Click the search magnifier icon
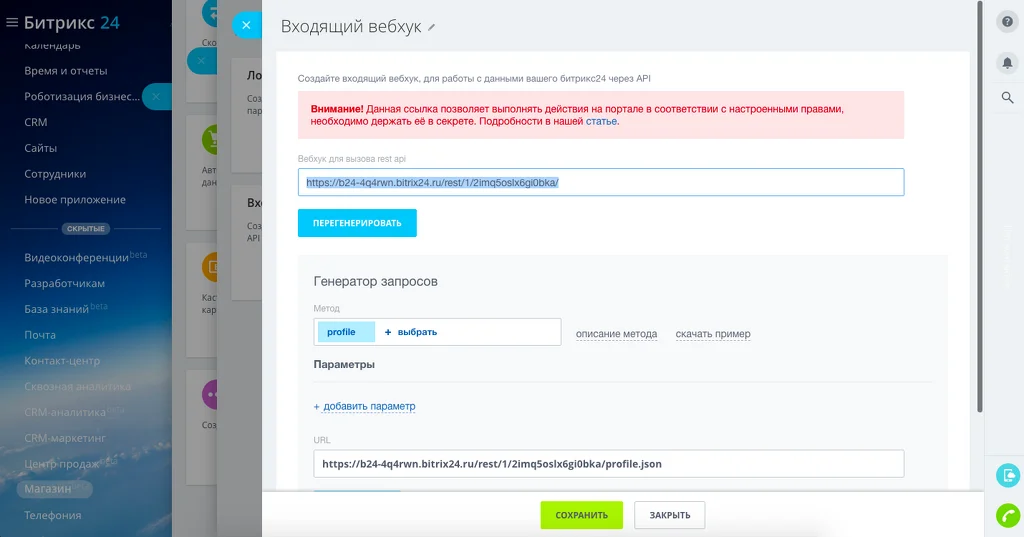The image size is (1024, 537). pyautogui.click(x=1008, y=97)
